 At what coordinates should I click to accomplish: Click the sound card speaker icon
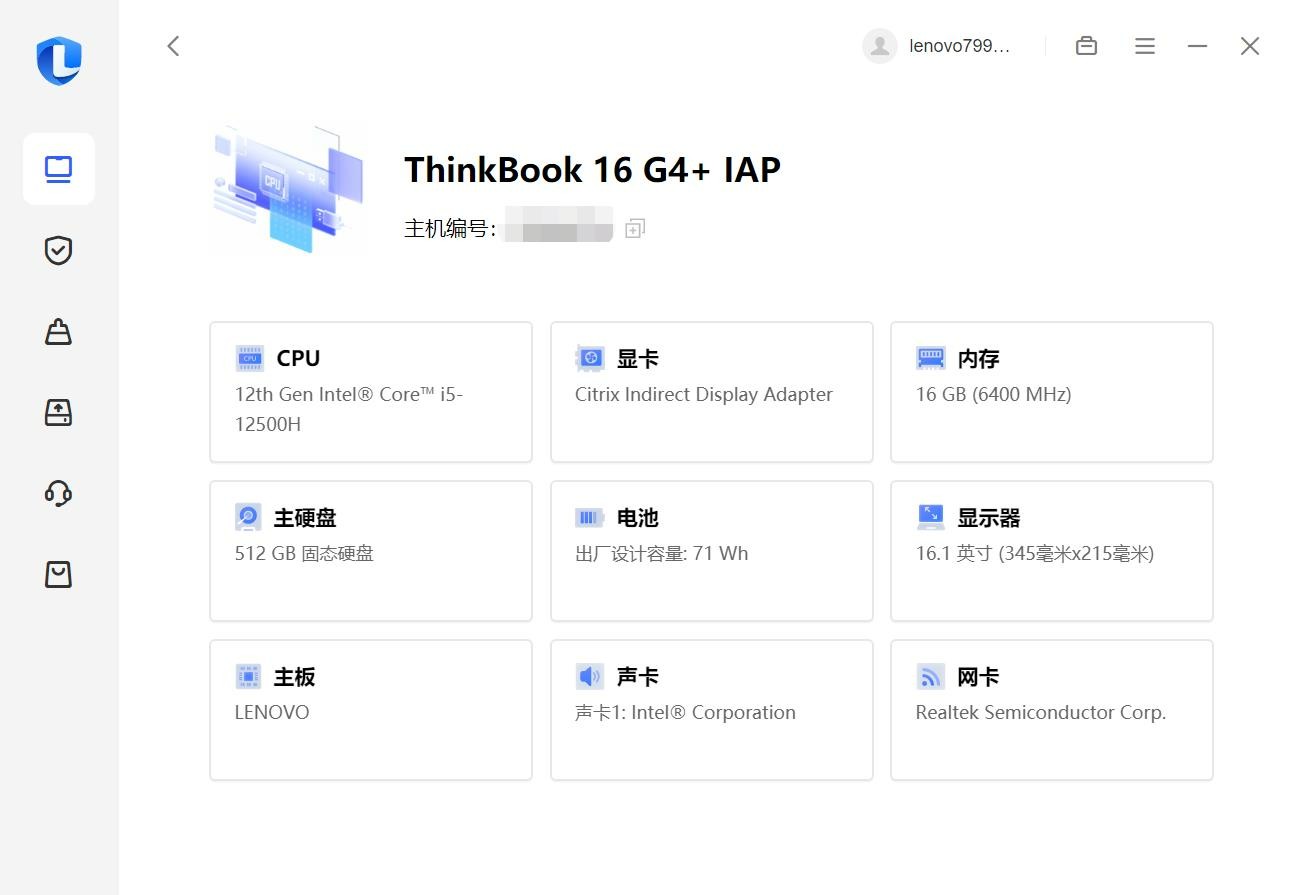click(590, 677)
